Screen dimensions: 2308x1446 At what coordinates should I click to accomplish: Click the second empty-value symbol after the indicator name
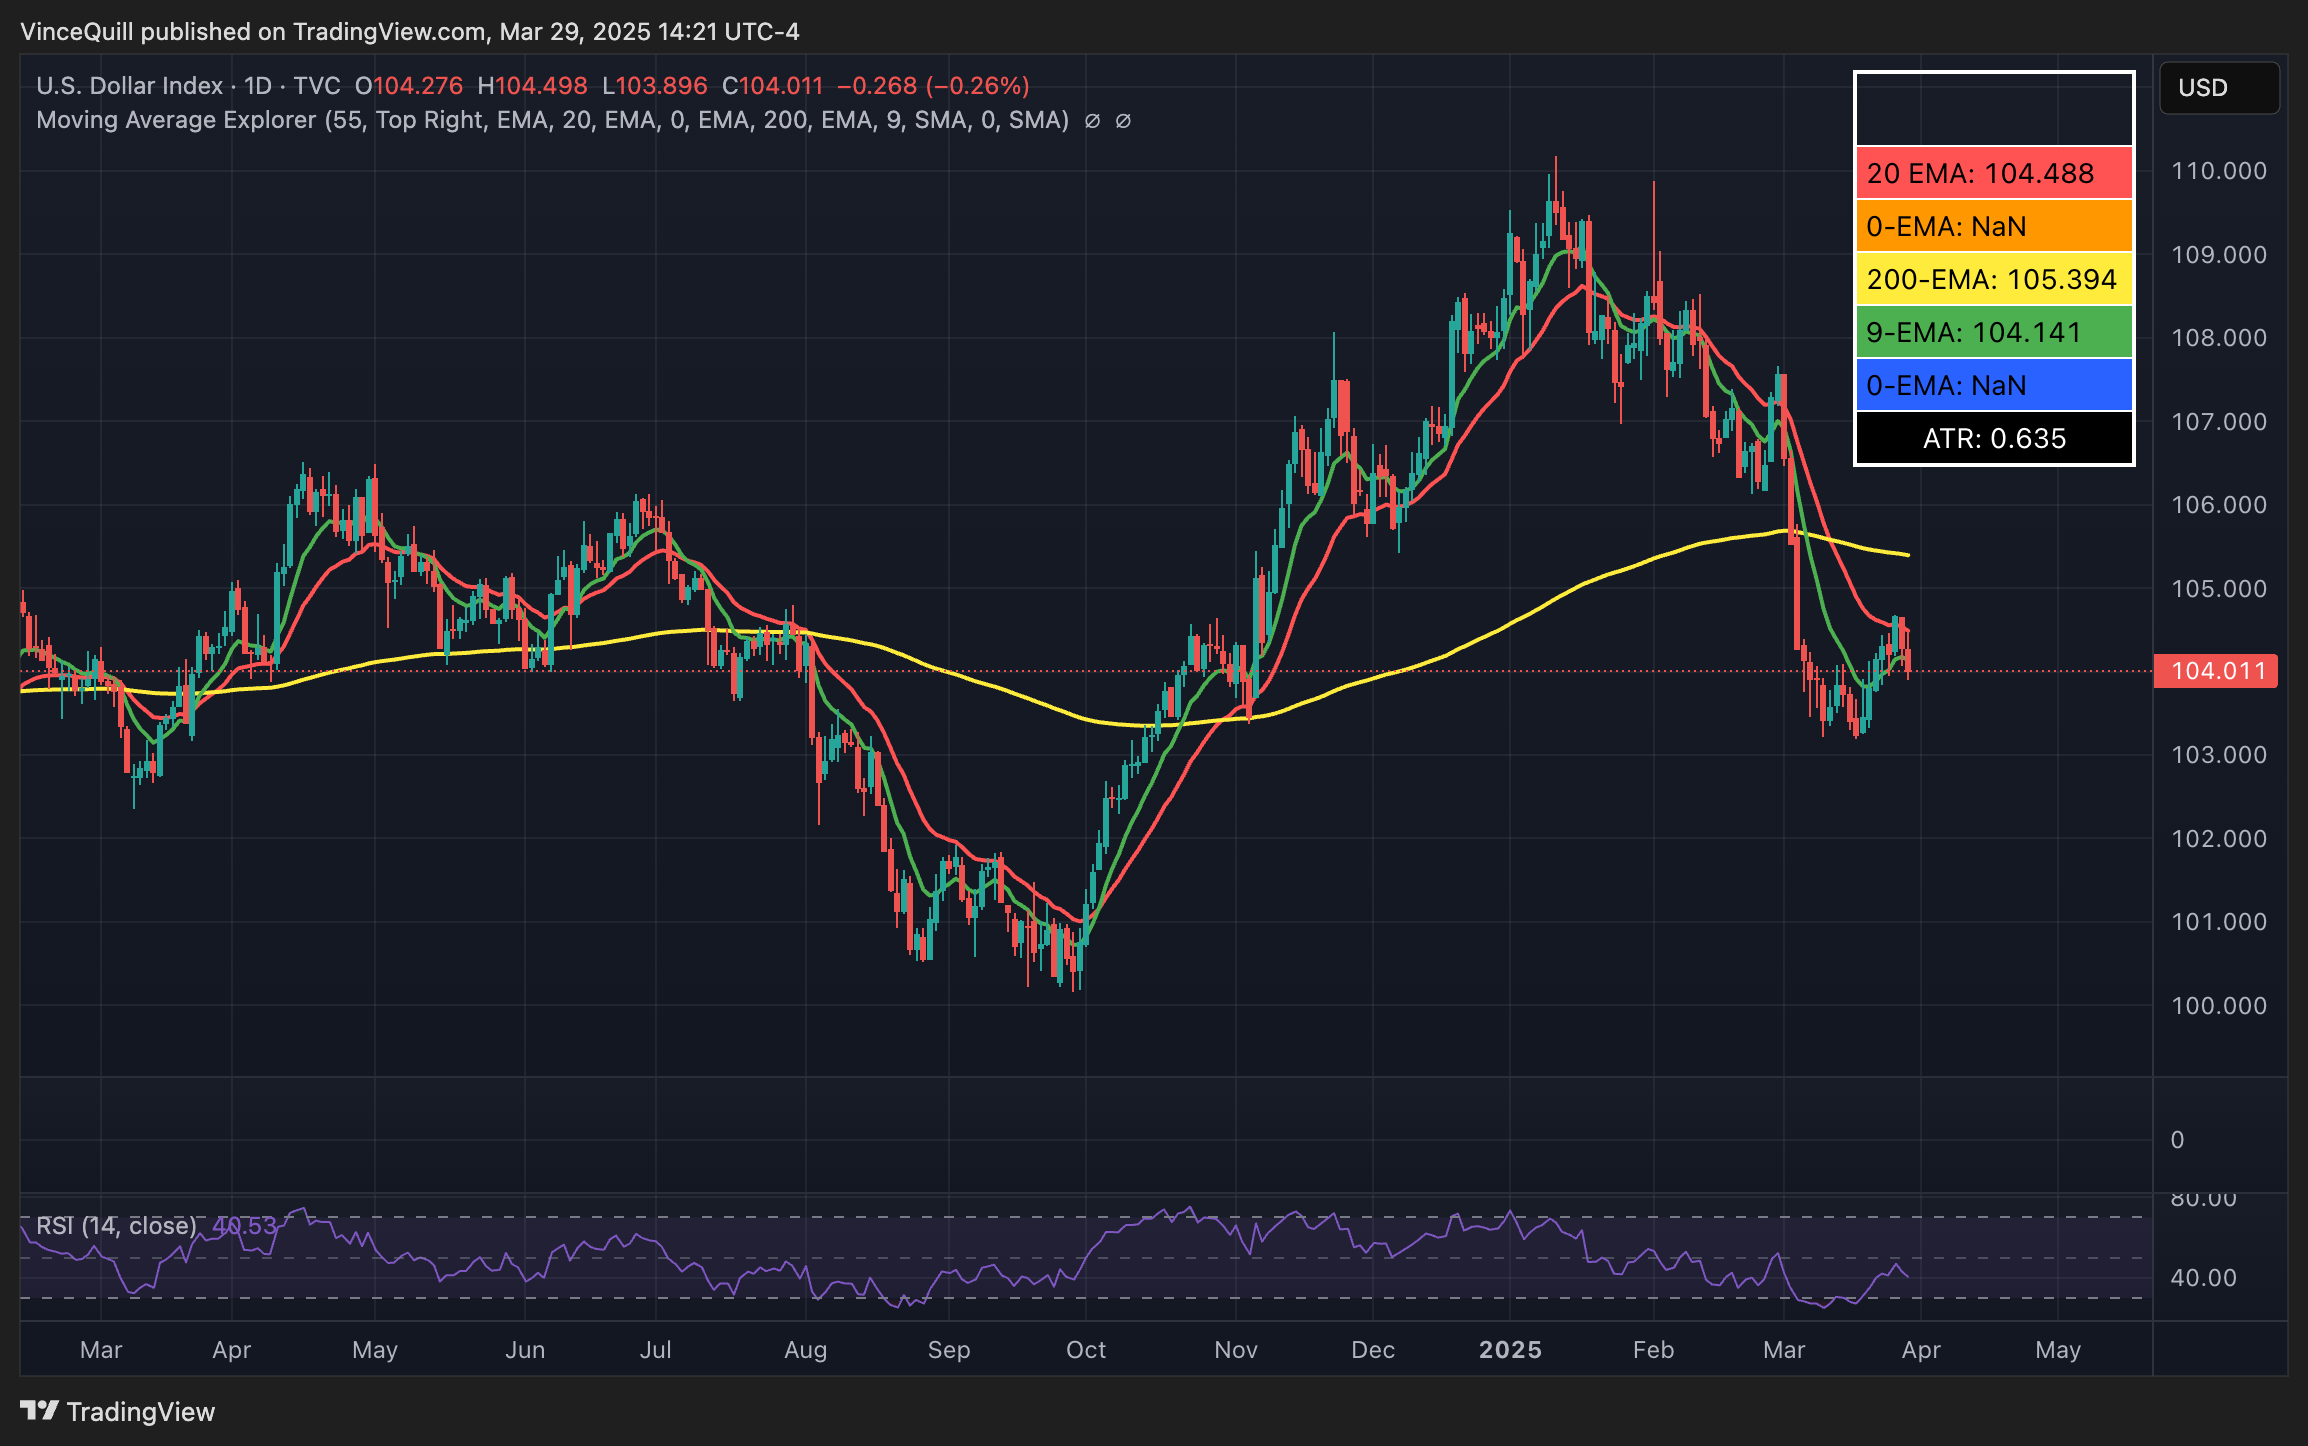click(1123, 121)
